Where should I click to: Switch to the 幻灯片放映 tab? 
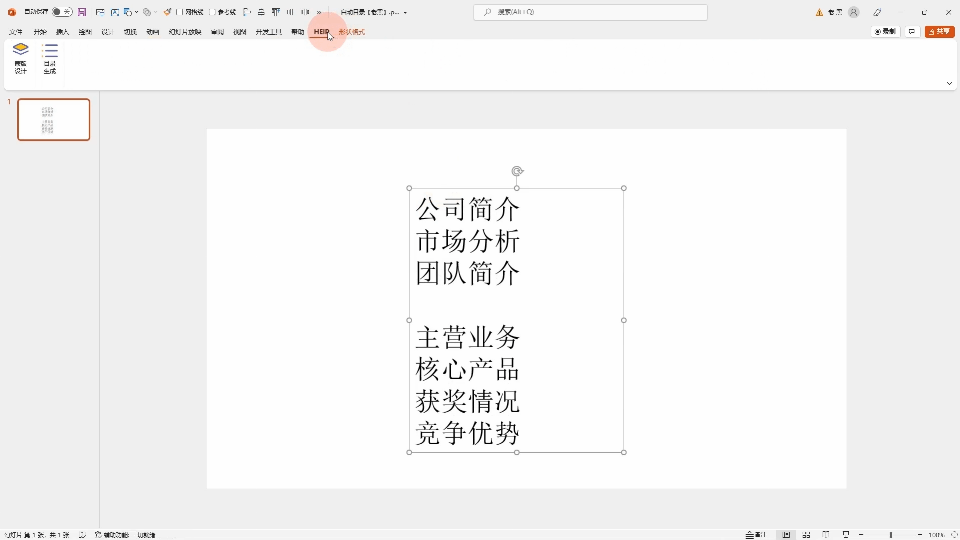point(185,32)
